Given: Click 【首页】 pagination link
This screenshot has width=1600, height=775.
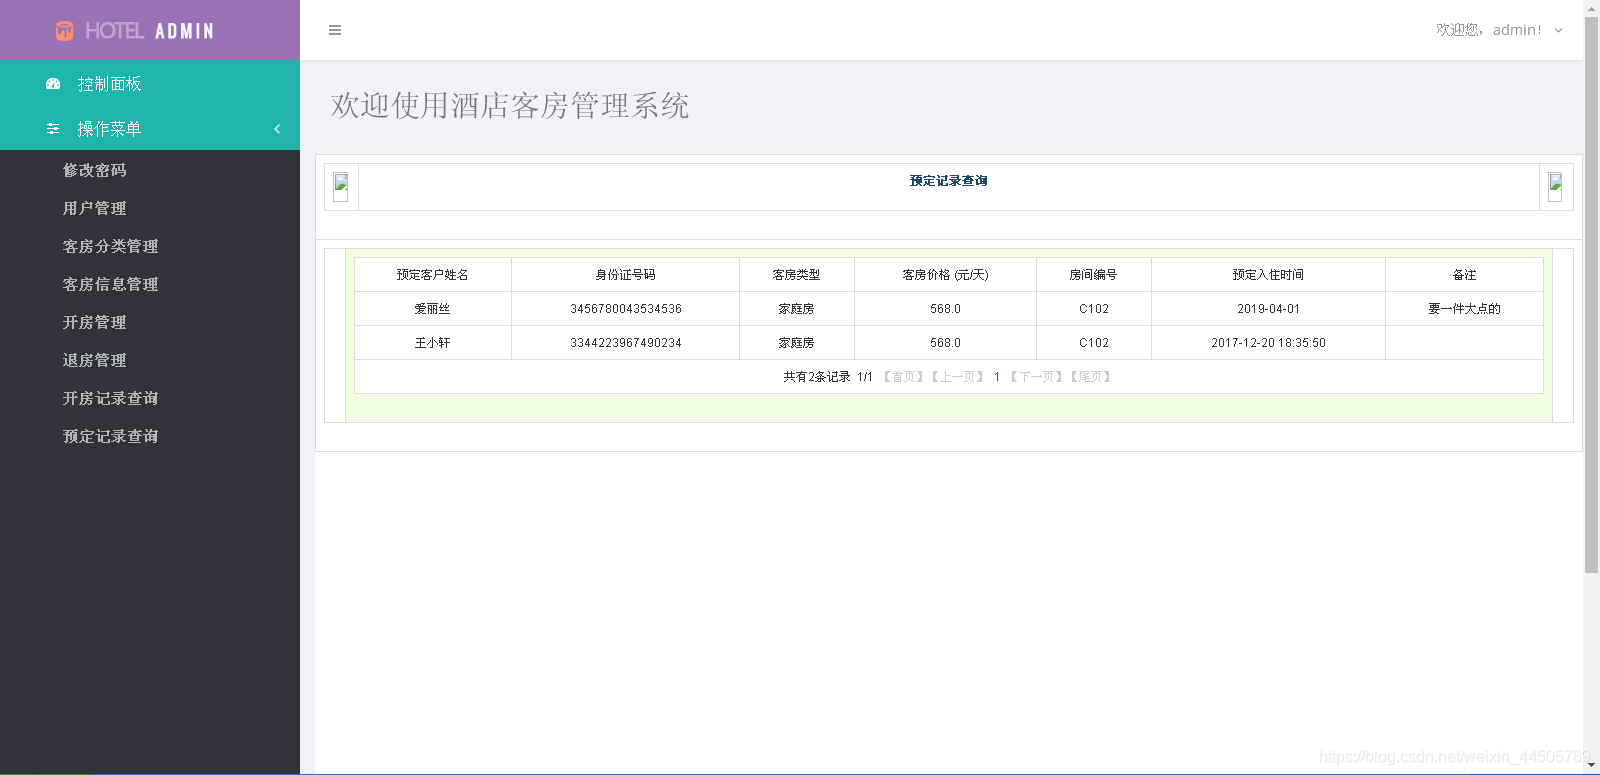Looking at the screenshot, I should (903, 377).
